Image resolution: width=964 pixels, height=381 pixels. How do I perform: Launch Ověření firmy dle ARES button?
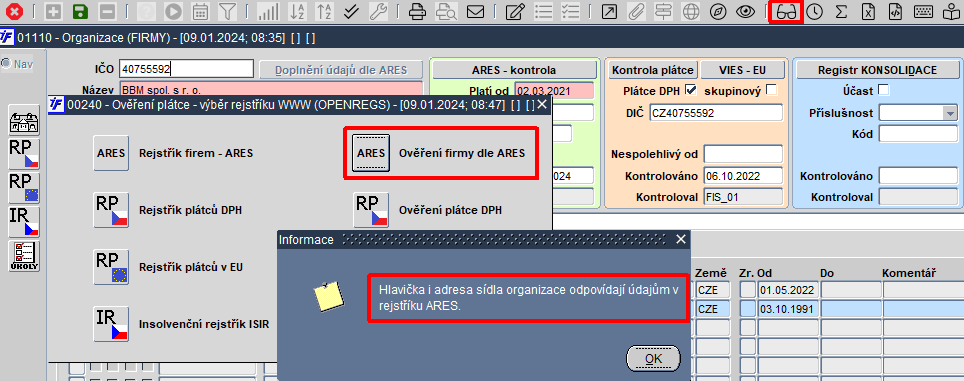(x=371, y=153)
